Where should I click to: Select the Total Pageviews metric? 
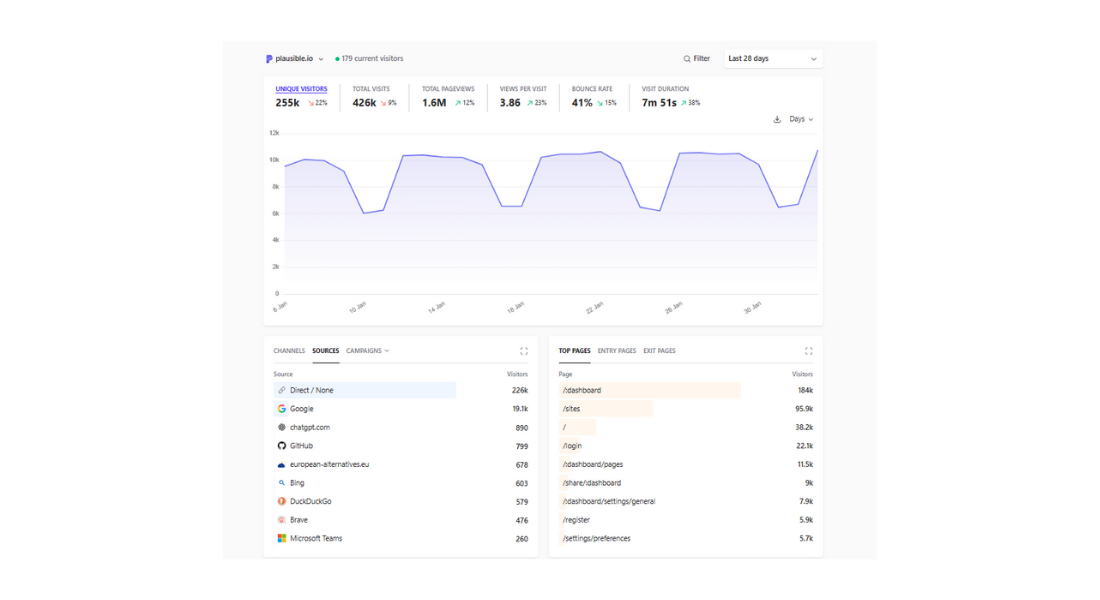[x=448, y=96]
